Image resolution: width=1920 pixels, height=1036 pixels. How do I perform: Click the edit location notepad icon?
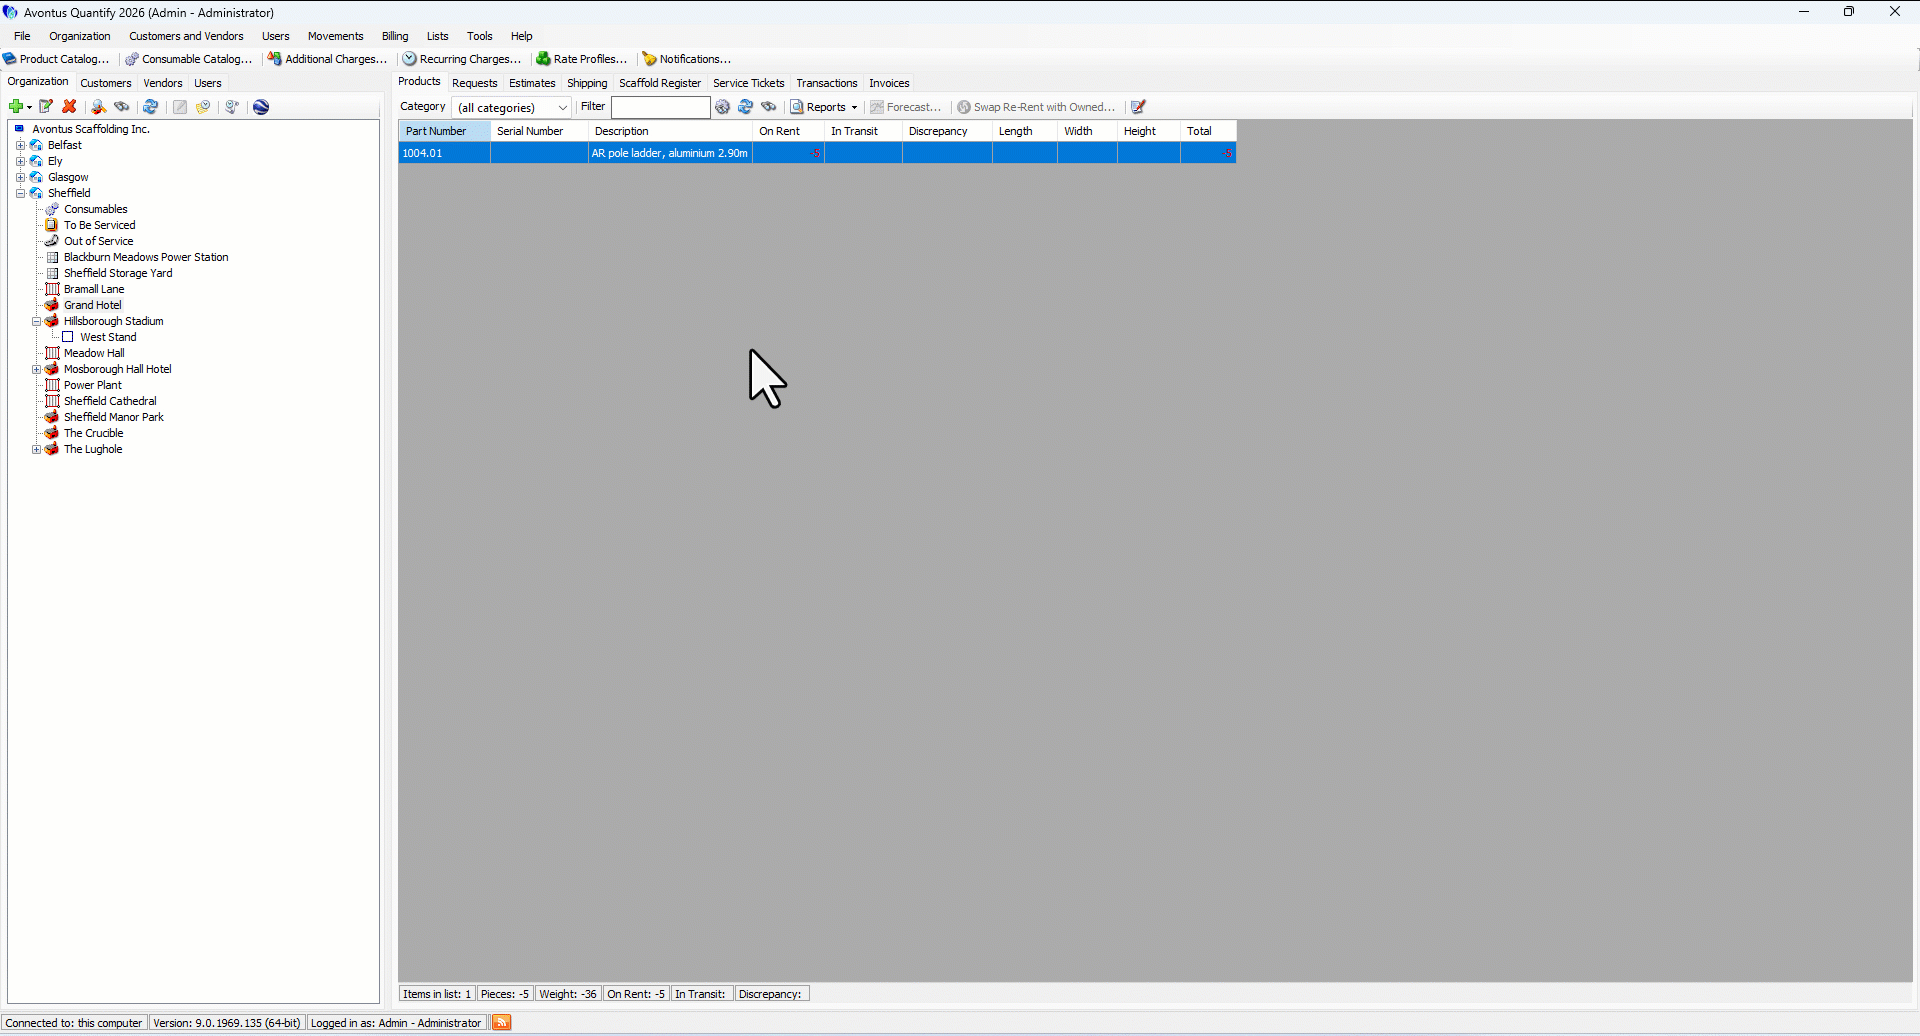coord(46,107)
